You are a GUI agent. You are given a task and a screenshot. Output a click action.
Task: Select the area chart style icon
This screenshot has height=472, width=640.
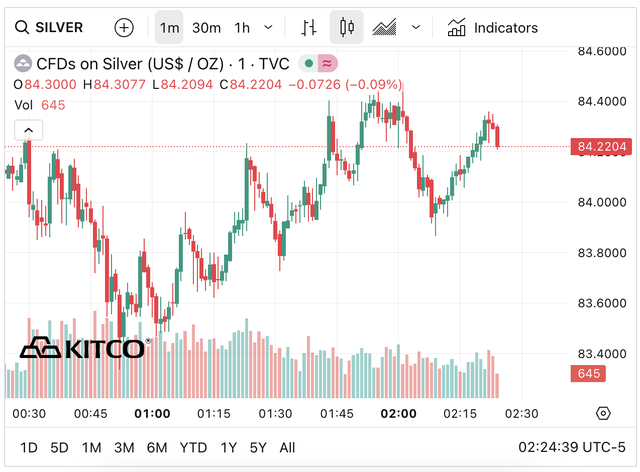(x=385, y=28)
